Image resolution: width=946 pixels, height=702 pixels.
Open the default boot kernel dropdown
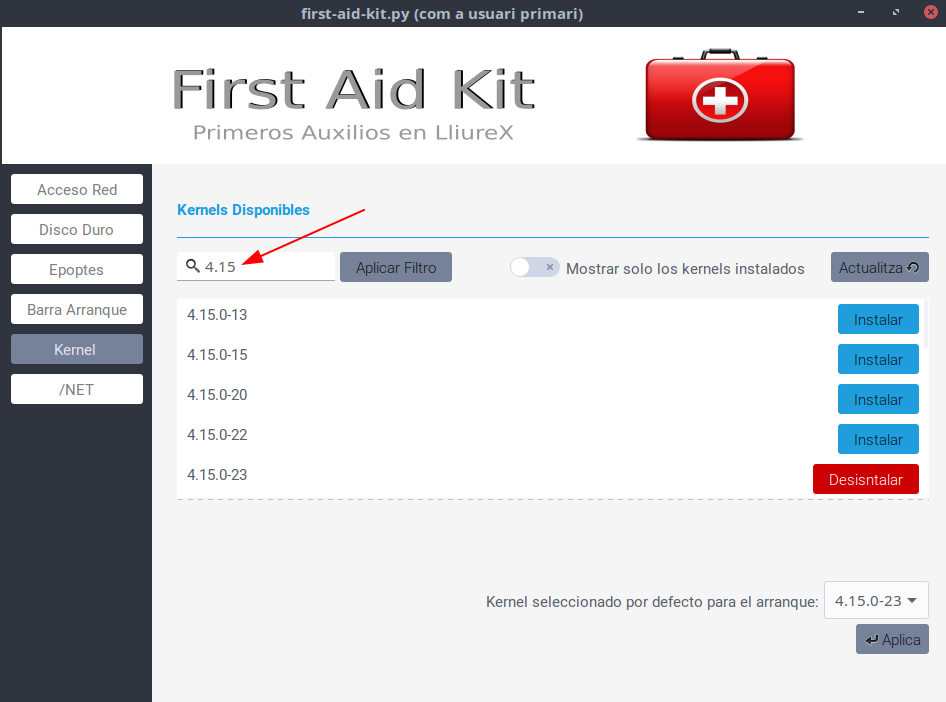click(x=876, y=600)
